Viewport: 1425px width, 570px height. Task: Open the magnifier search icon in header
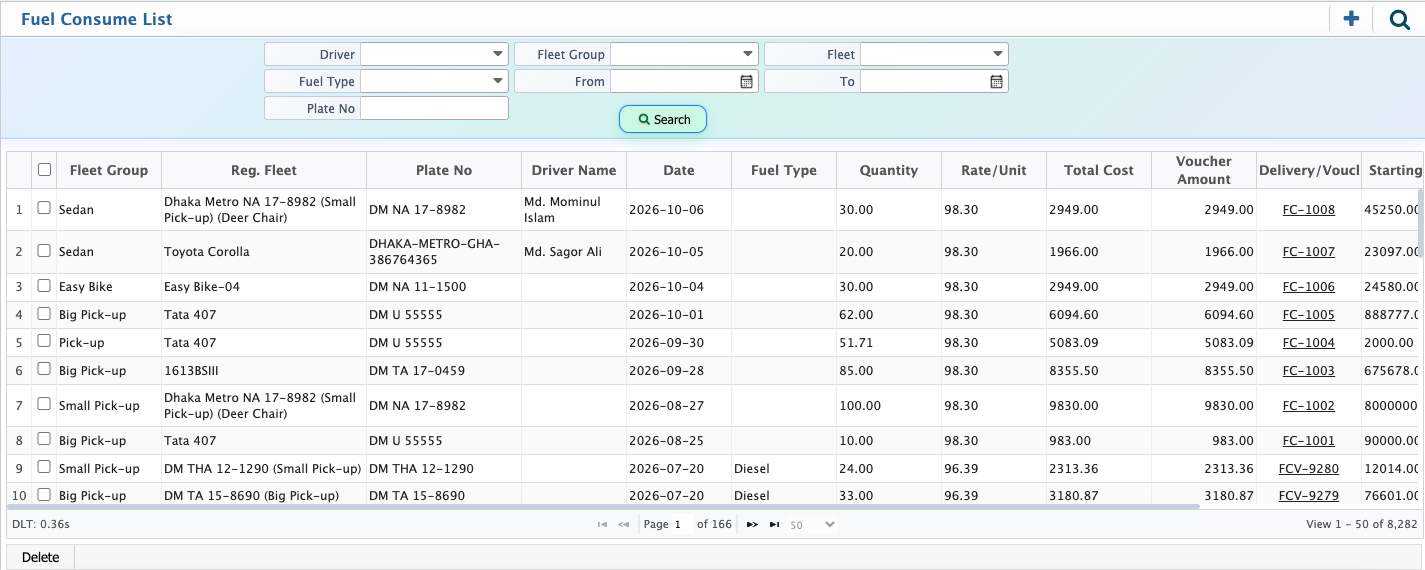1399,19
